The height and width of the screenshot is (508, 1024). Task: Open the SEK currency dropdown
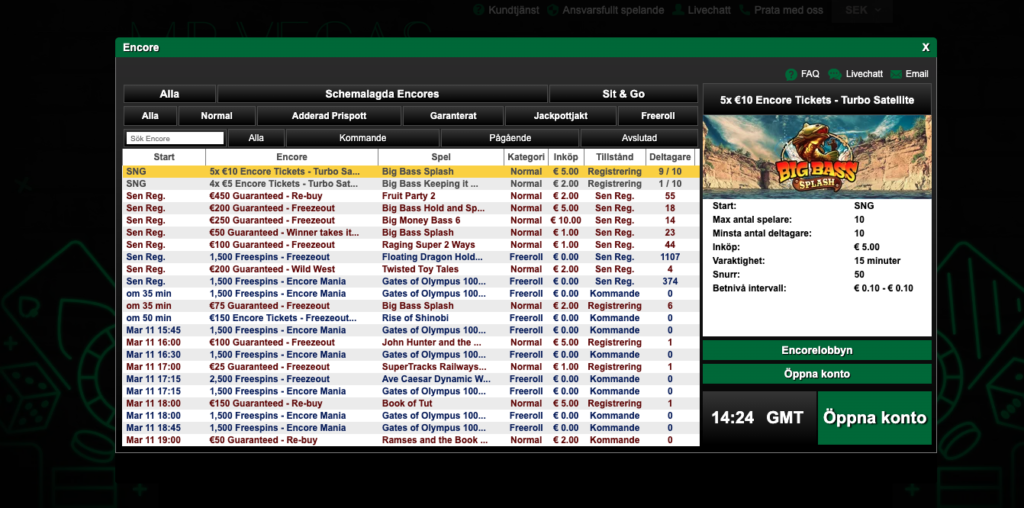click(x=862, y=10)
